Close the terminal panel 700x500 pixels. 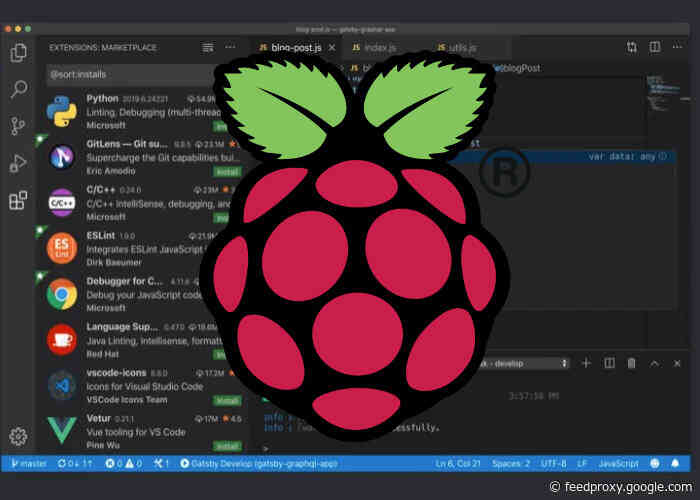pos(677,363)
